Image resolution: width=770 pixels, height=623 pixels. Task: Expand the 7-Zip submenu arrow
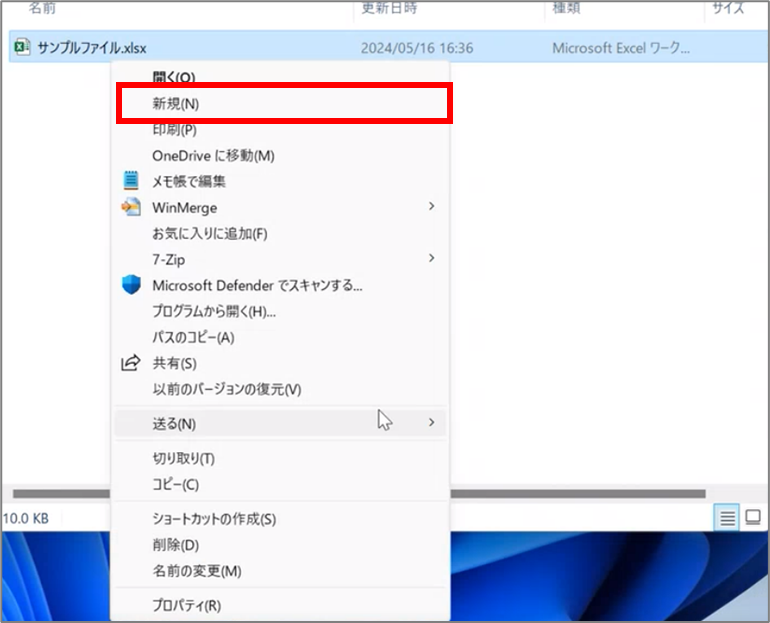tap(431, 258)
